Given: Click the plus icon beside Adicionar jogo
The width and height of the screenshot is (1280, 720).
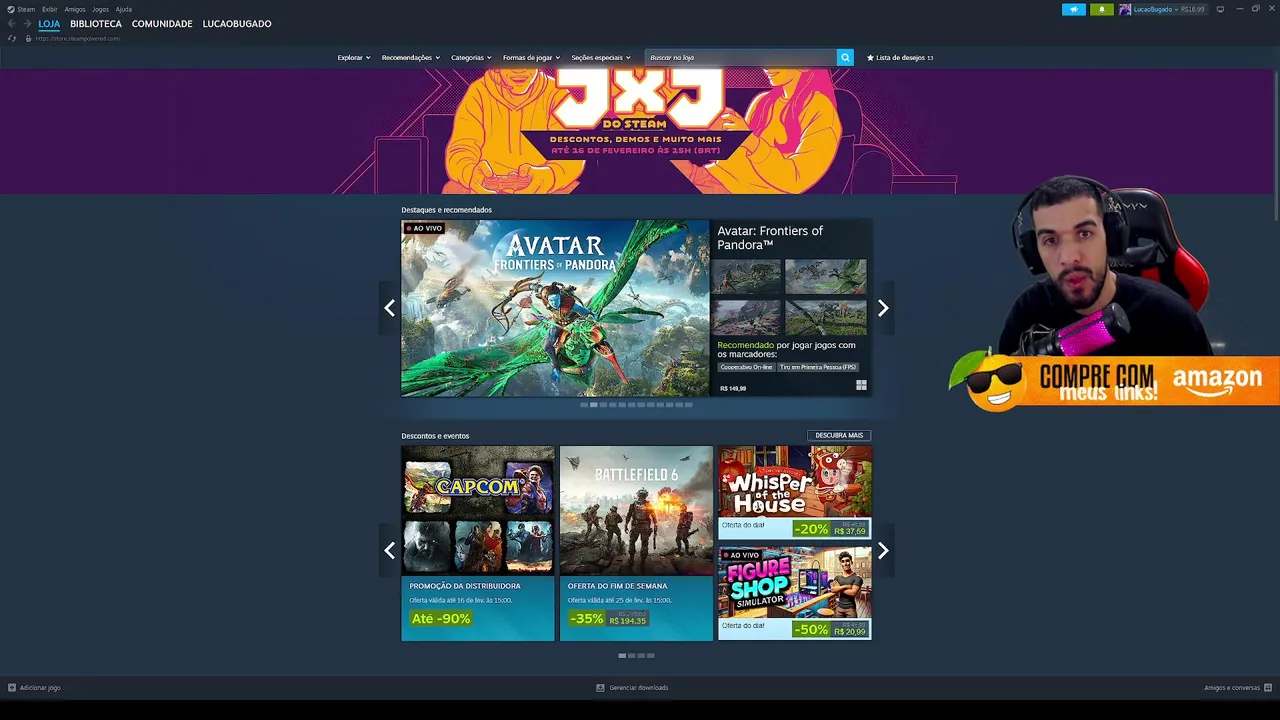Looking at the screenshot, I should click(x=12, y=688).
